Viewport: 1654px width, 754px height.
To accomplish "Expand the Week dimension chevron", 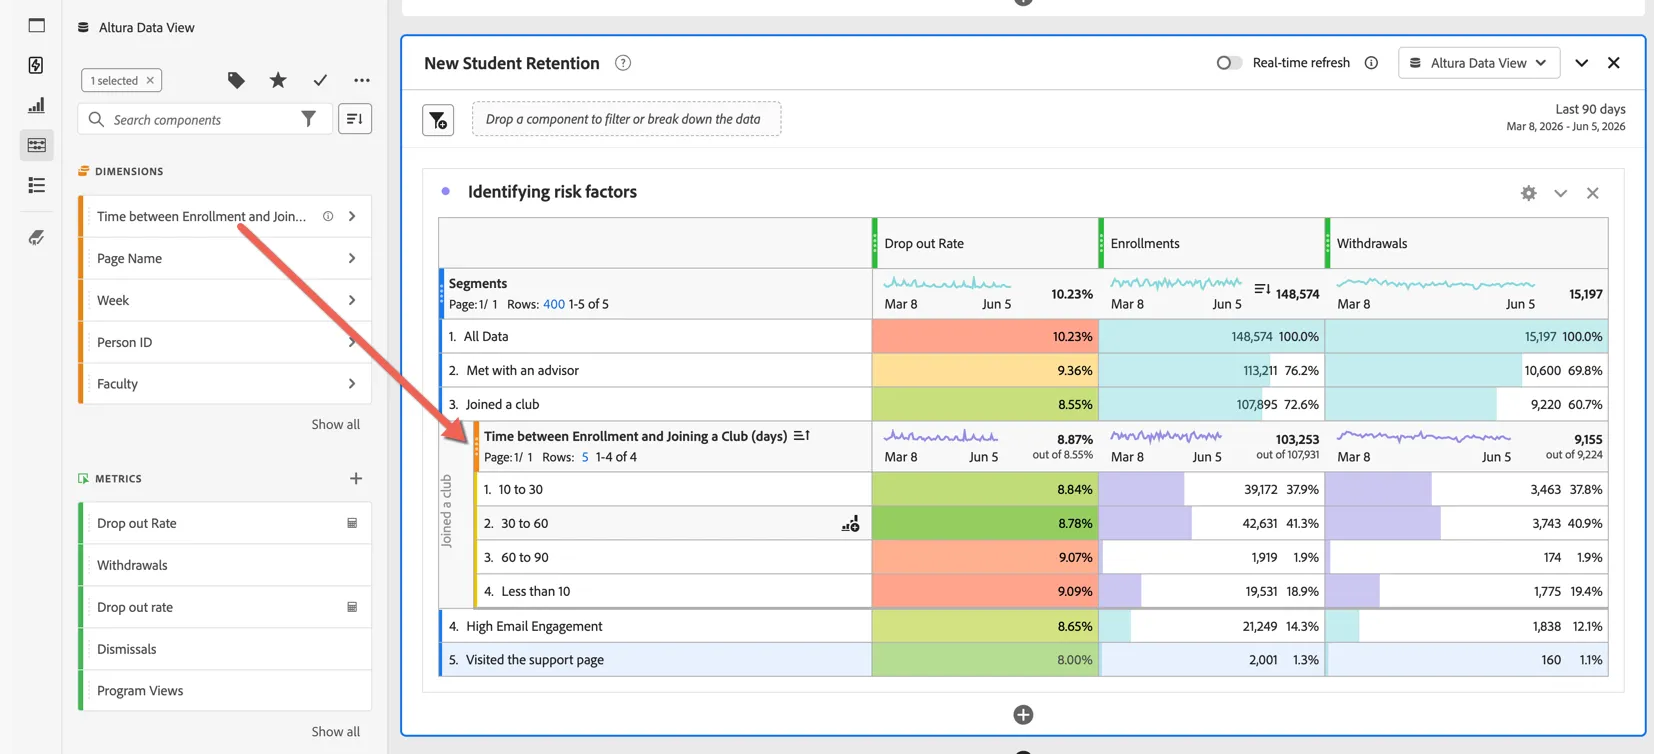I will click(352, 300).
